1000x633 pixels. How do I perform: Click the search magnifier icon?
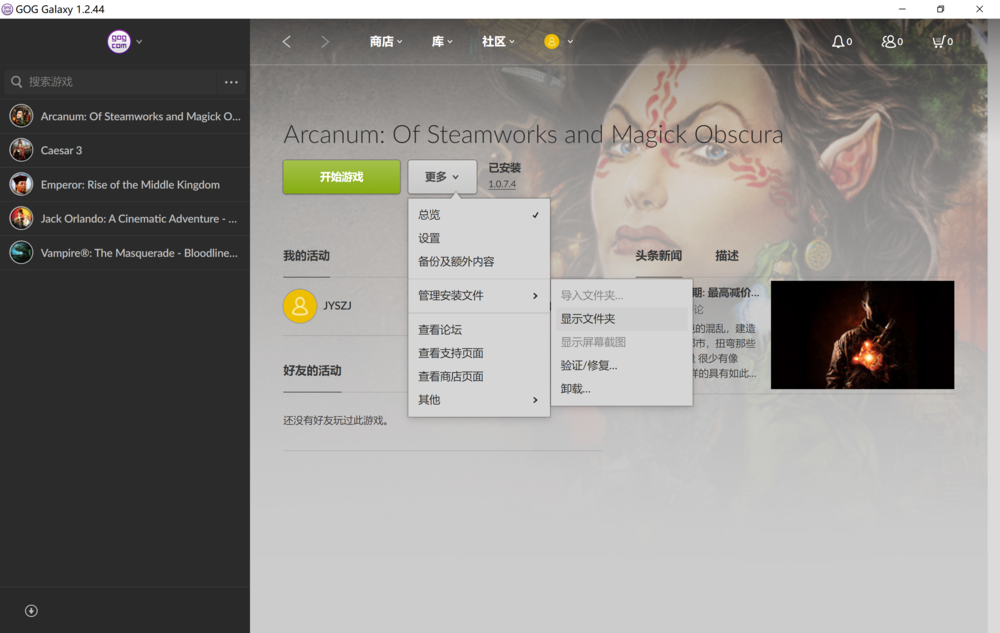tap(17, 82)
